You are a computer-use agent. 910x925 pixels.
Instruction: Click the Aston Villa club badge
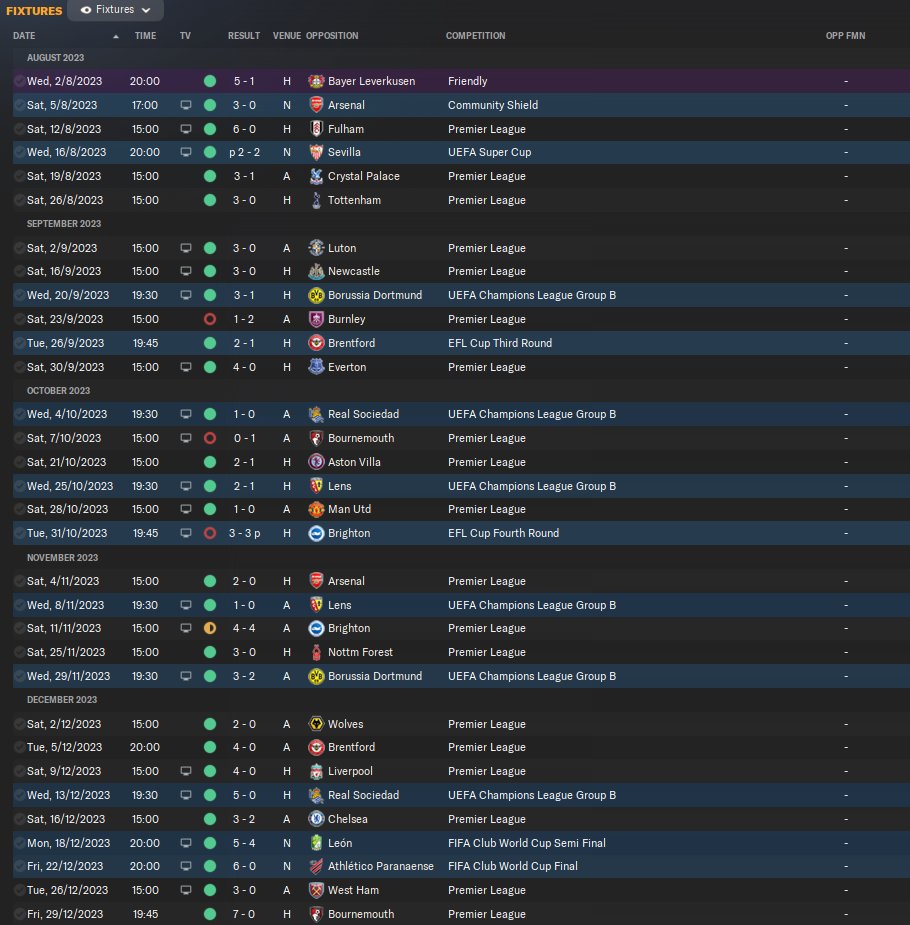coord(316,462)
